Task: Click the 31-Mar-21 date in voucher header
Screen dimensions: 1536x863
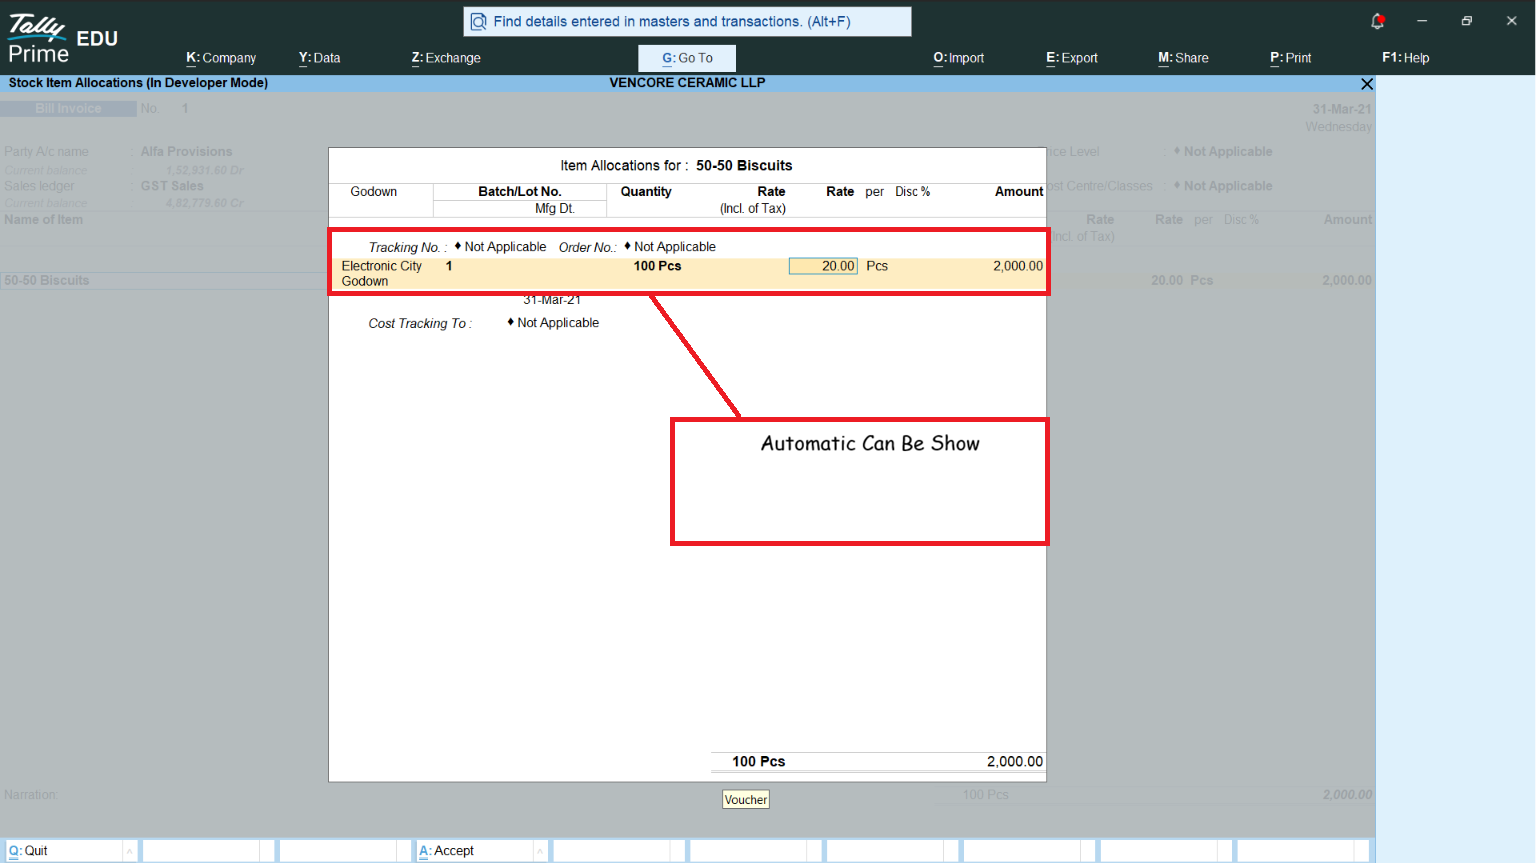Action: tap(1342, 109)
